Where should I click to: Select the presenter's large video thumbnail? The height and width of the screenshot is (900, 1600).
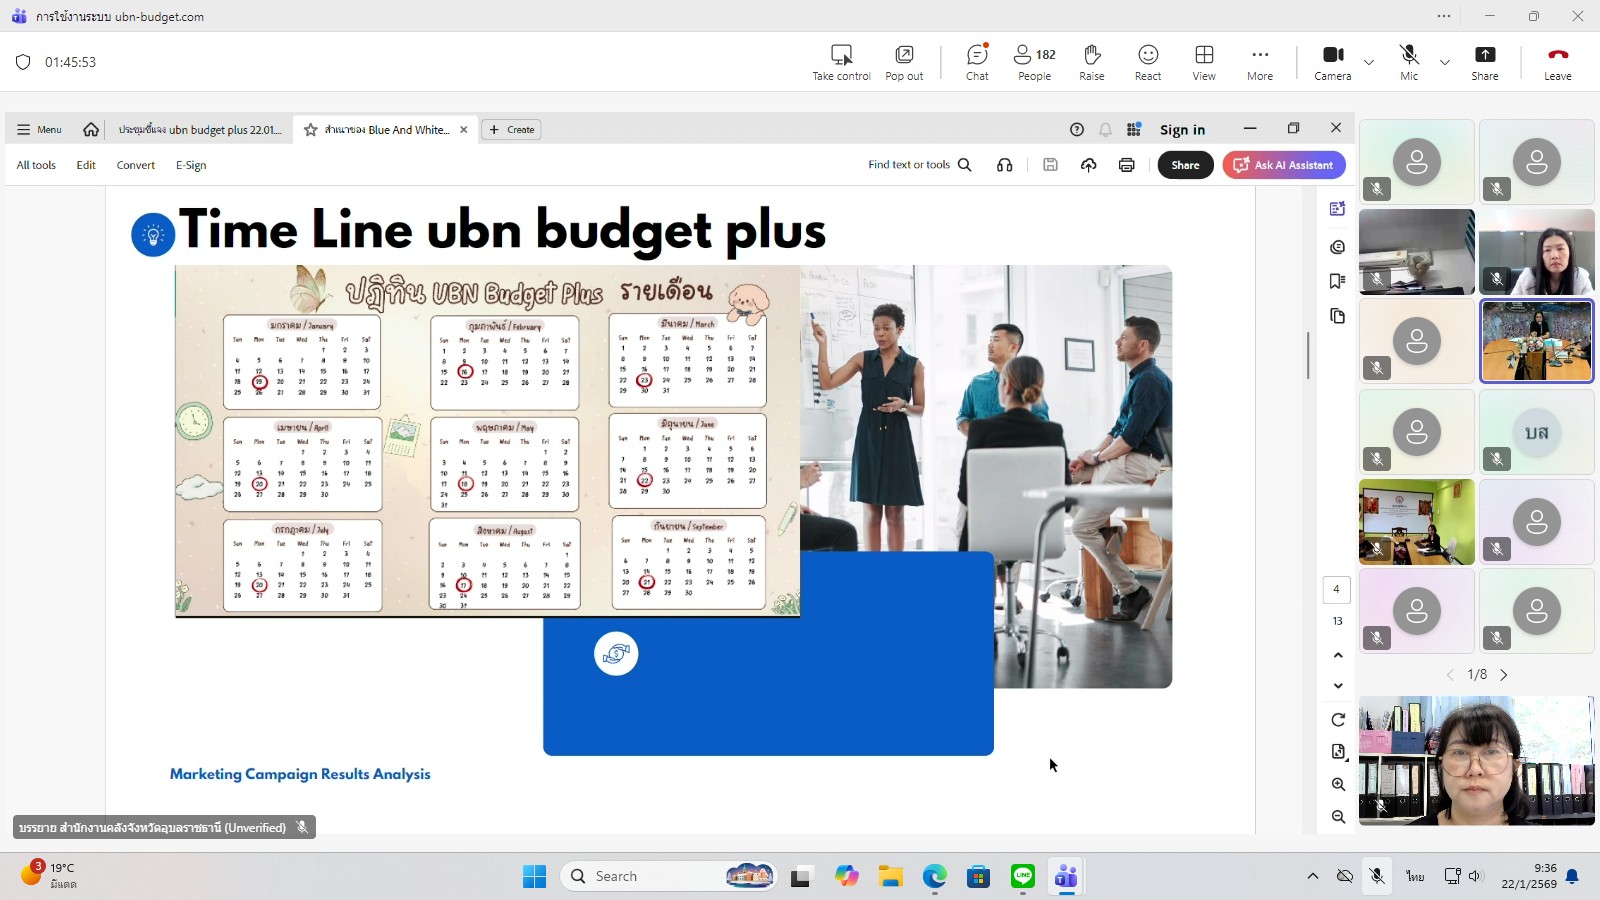(1476, 761)
